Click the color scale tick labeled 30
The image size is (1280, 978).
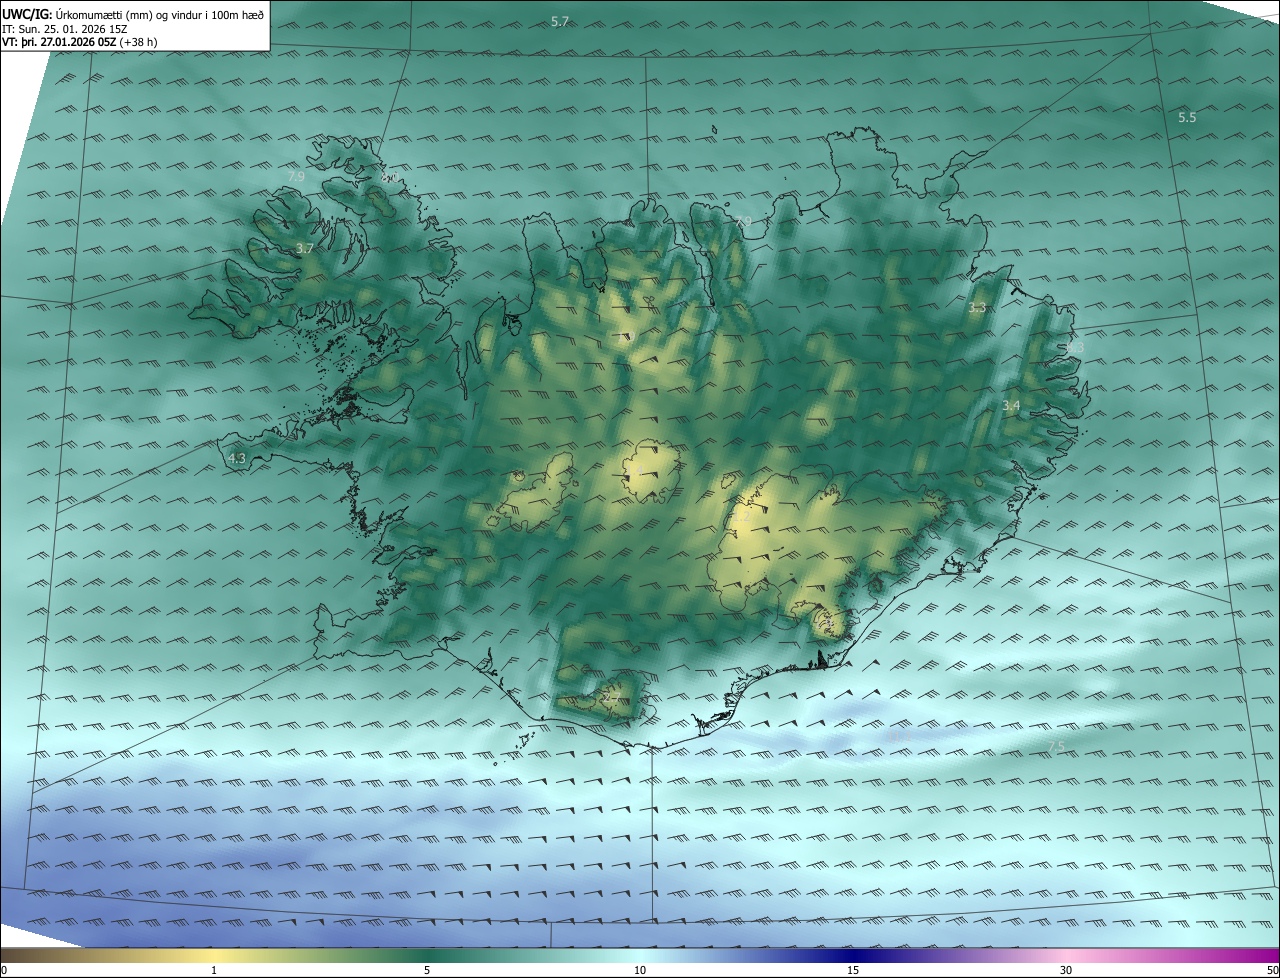[1066, 970]
